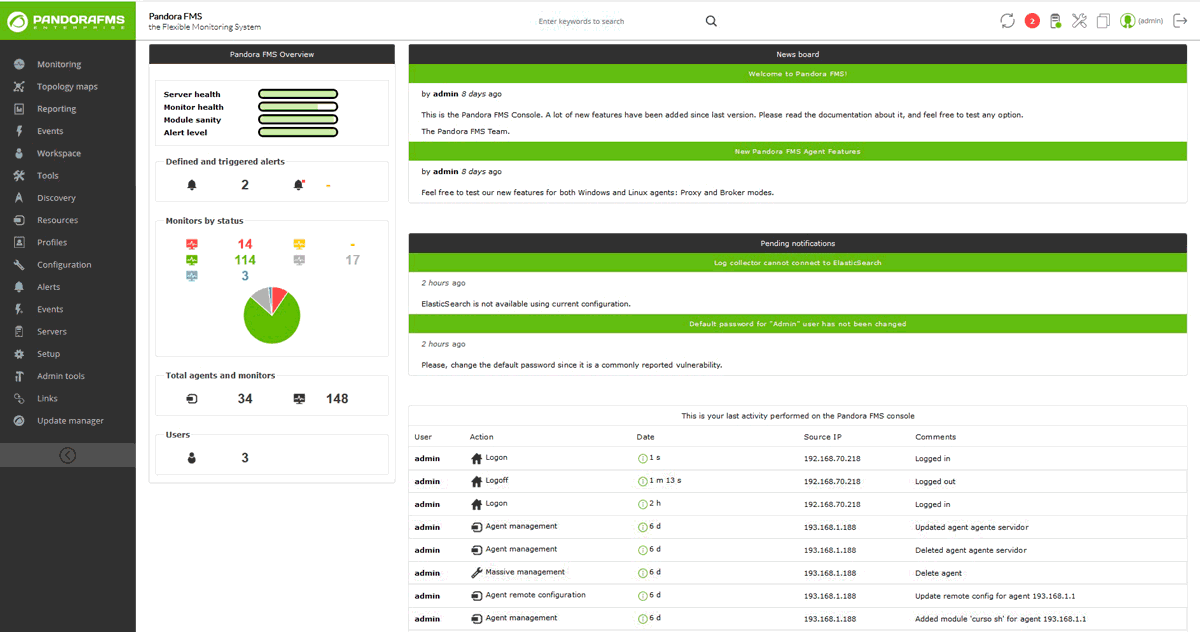This screenshot has width=1200, height=632.
Task: Click the Admin tools icon
Action: (x=19, y=376)
